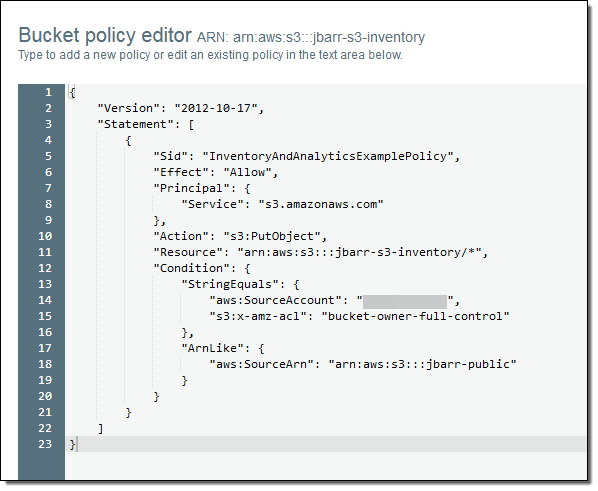Click line number 1 in the gutter
The image size is (598, 491).
[x=48, y=92]
